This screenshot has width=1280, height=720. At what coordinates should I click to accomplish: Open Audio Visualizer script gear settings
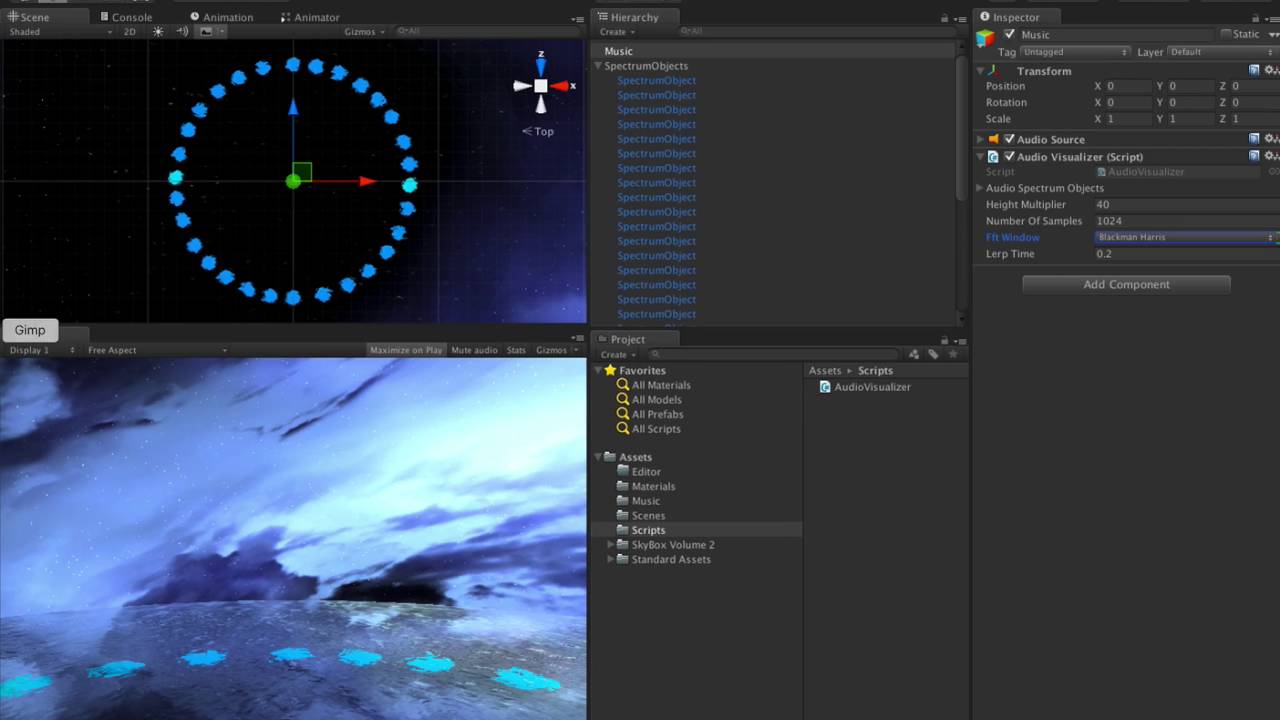click(1271, 156)
